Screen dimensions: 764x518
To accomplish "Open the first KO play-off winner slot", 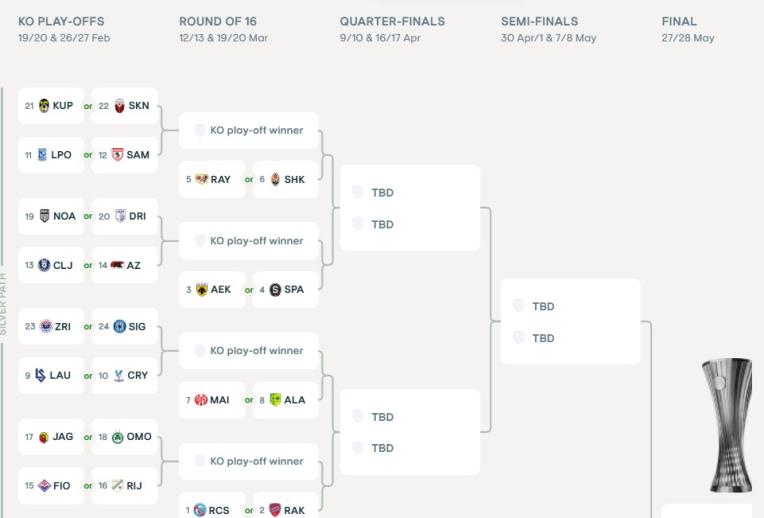I will (x=249, y=131).
